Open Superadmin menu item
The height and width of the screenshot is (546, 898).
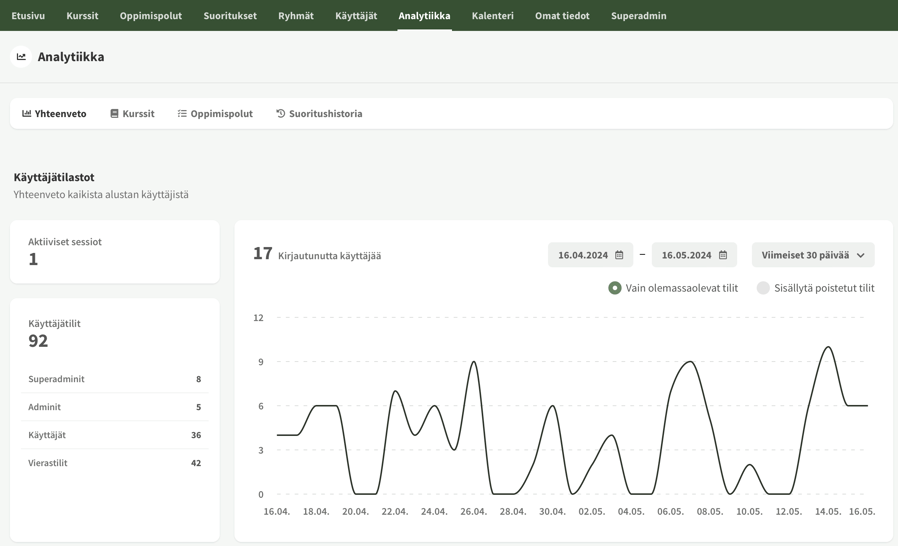tap(639, 15)
